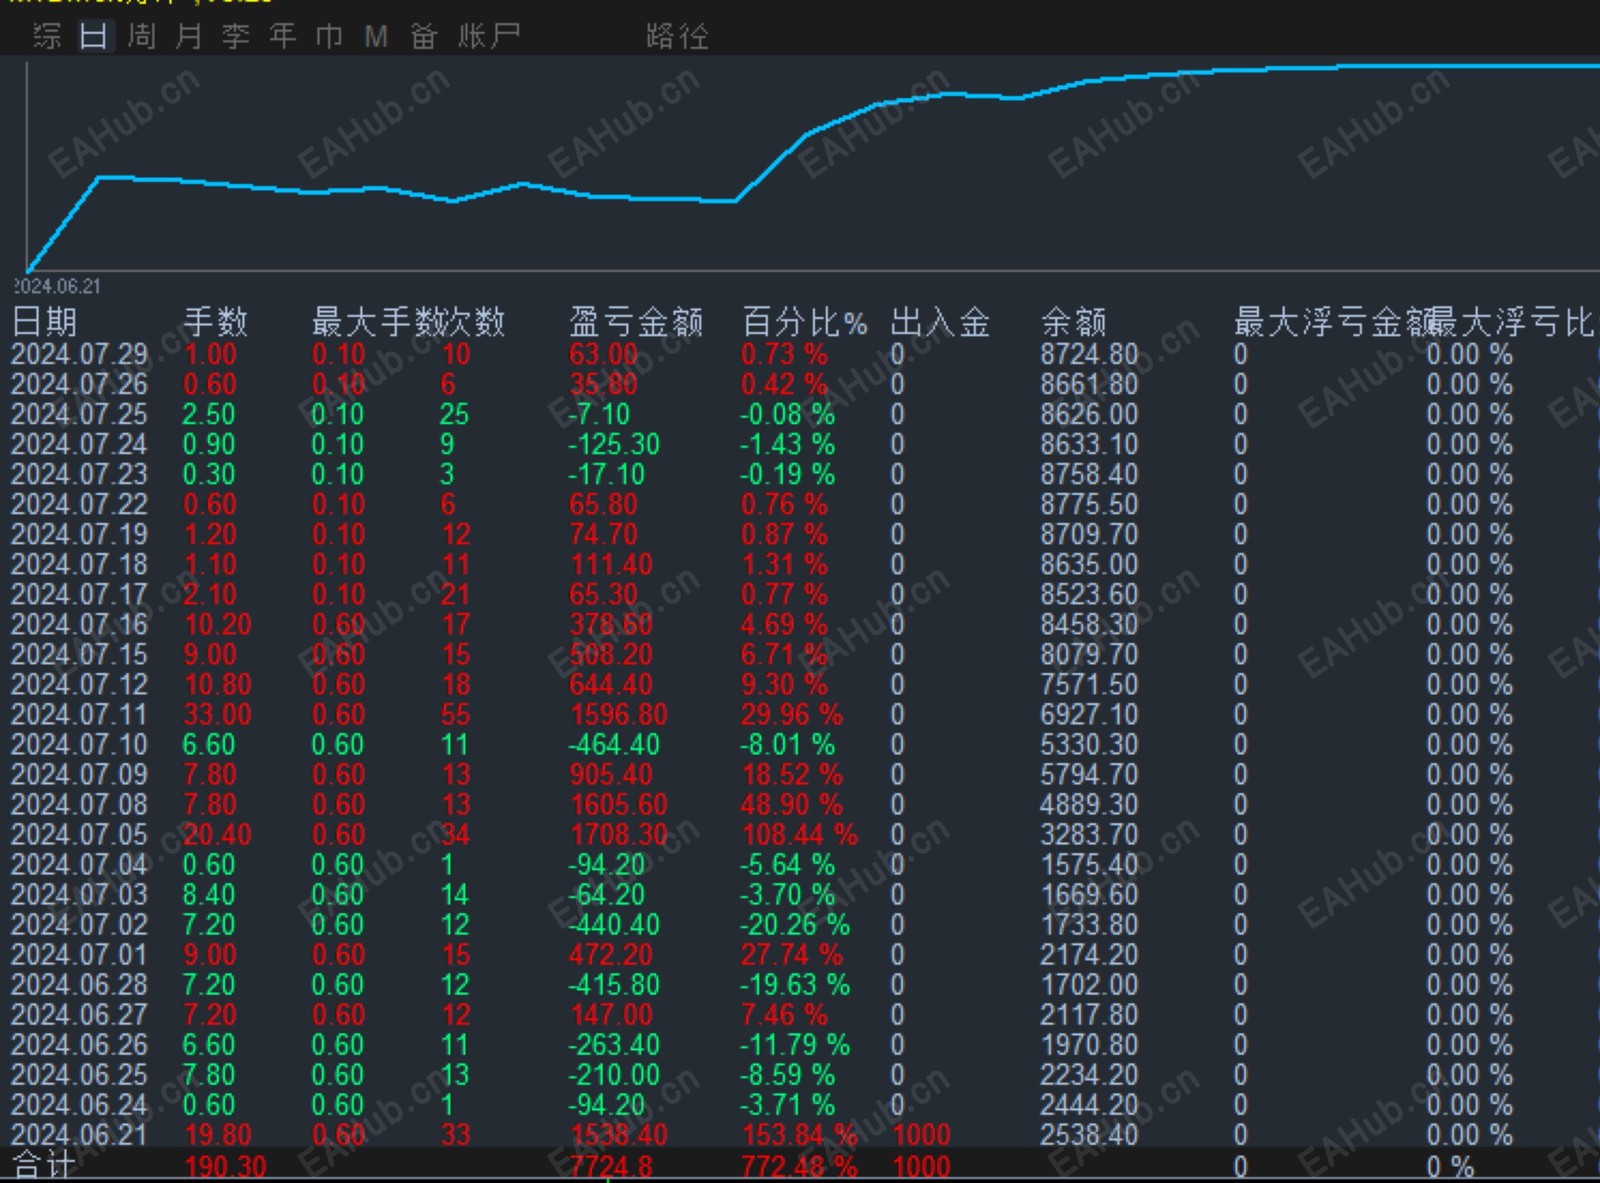1600x1183 pixels.
Task: Select the 2024.07.05 date row
Action: [x=79, y=834]
